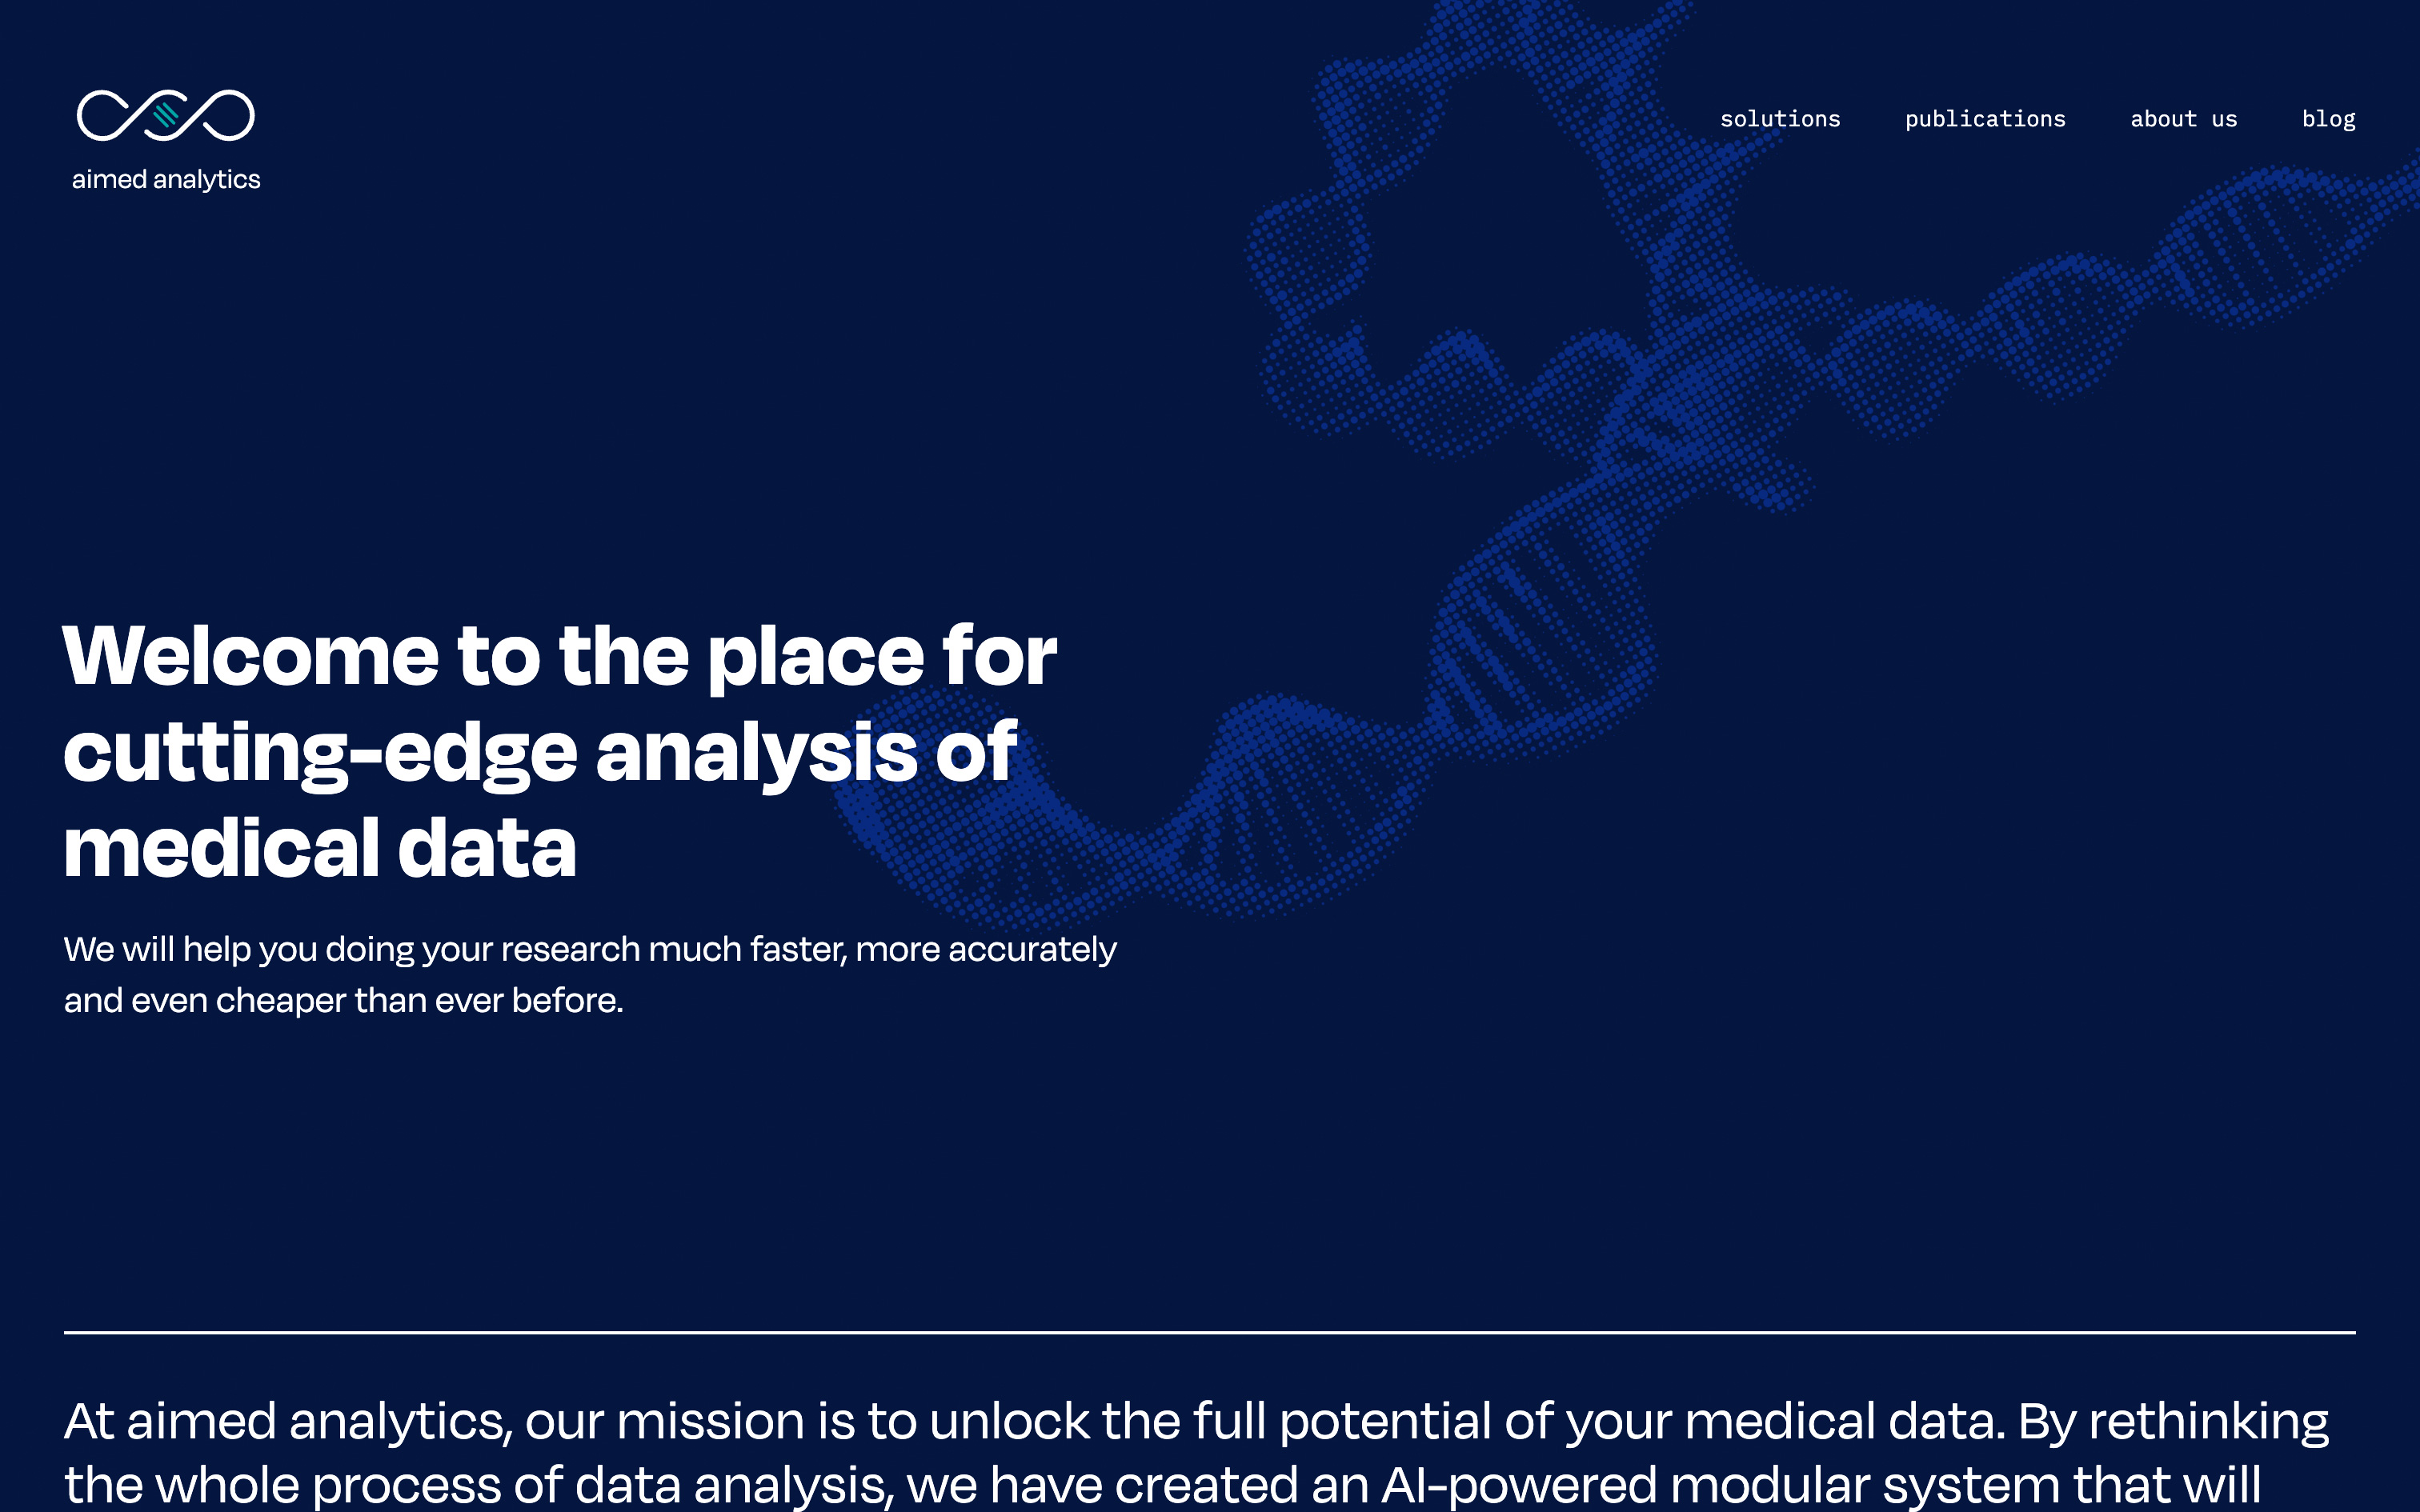Click the white horizontal divider line

pos(1210,1332)
